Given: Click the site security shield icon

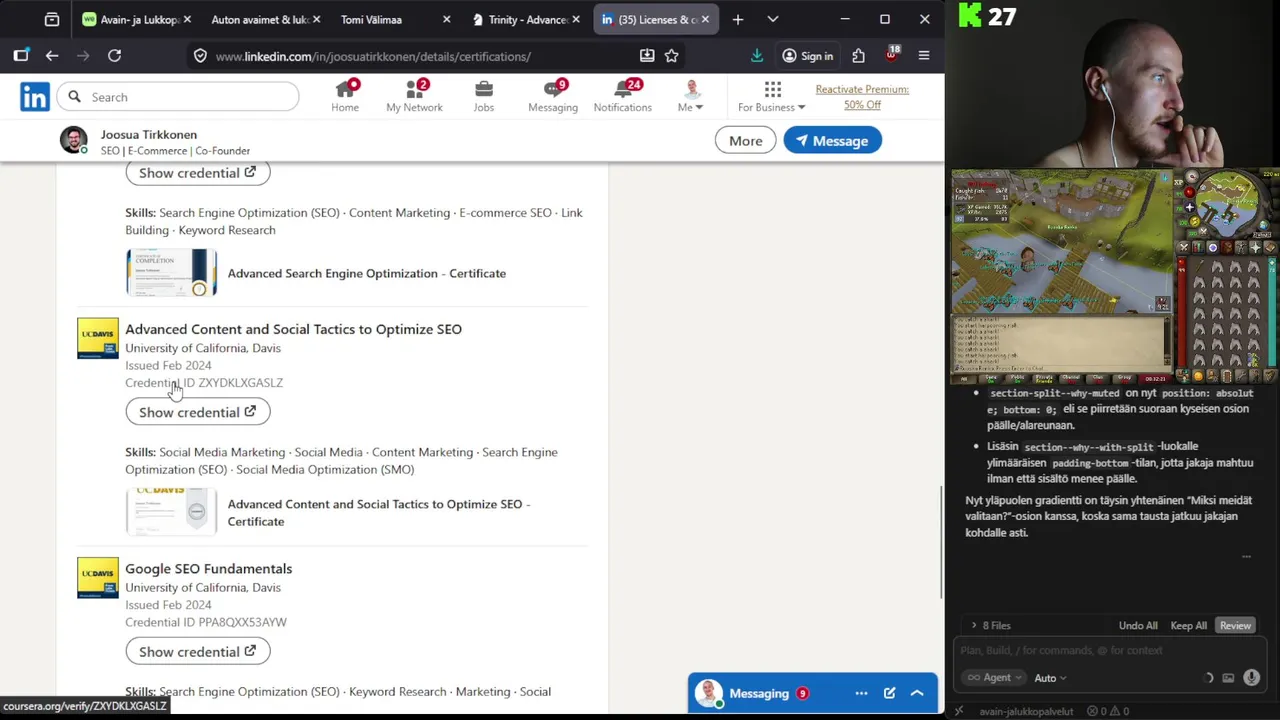Looking at the screenshot, I should pos(200,56).
